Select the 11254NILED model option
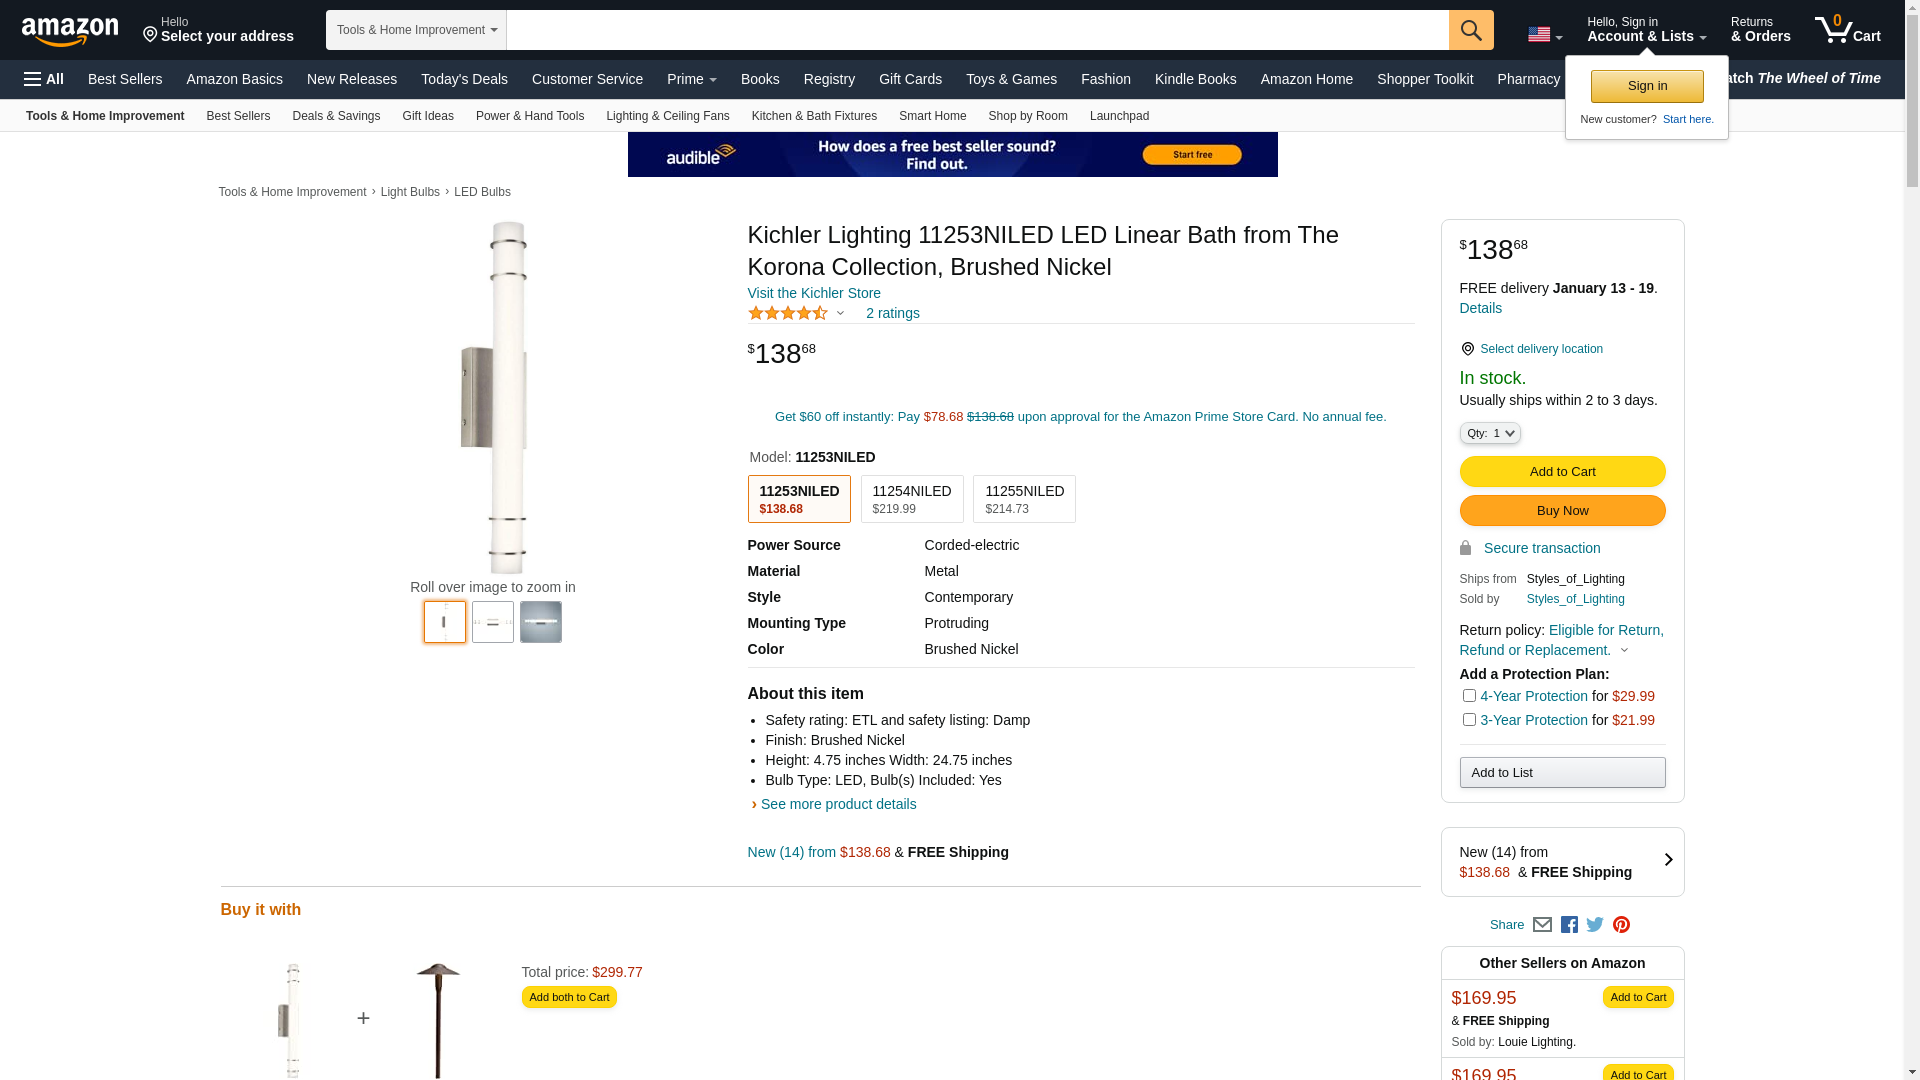The height and width of the screenshot is (1080, 1920). tap(911, 499)
